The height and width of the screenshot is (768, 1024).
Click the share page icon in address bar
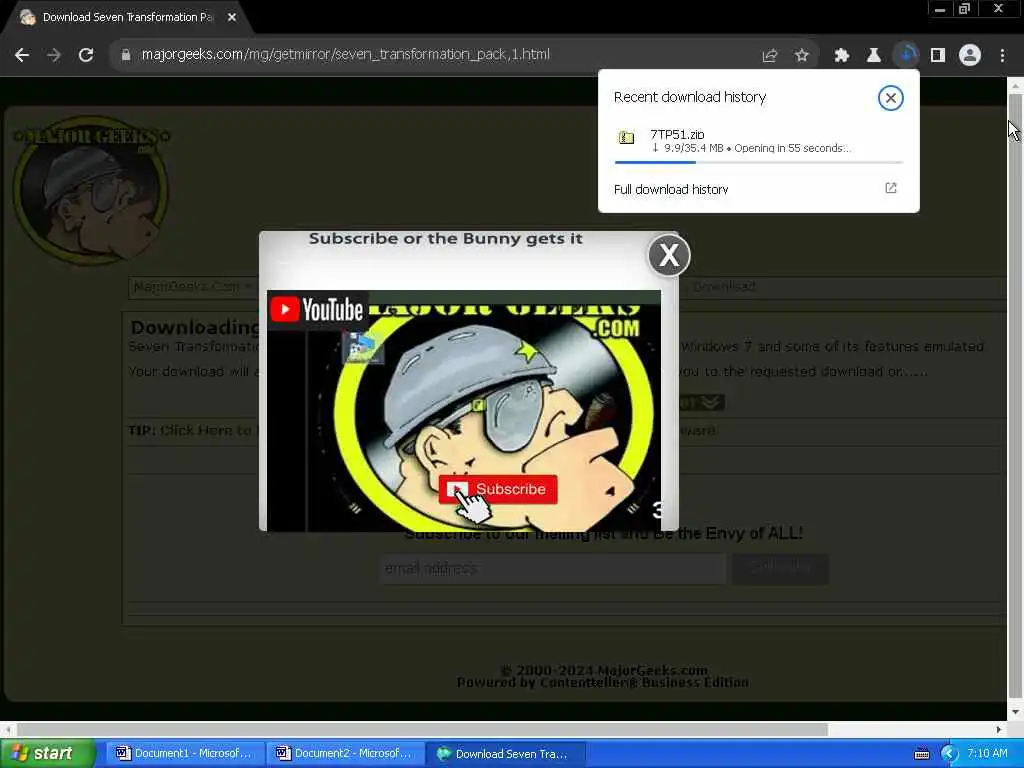[770, 56]
